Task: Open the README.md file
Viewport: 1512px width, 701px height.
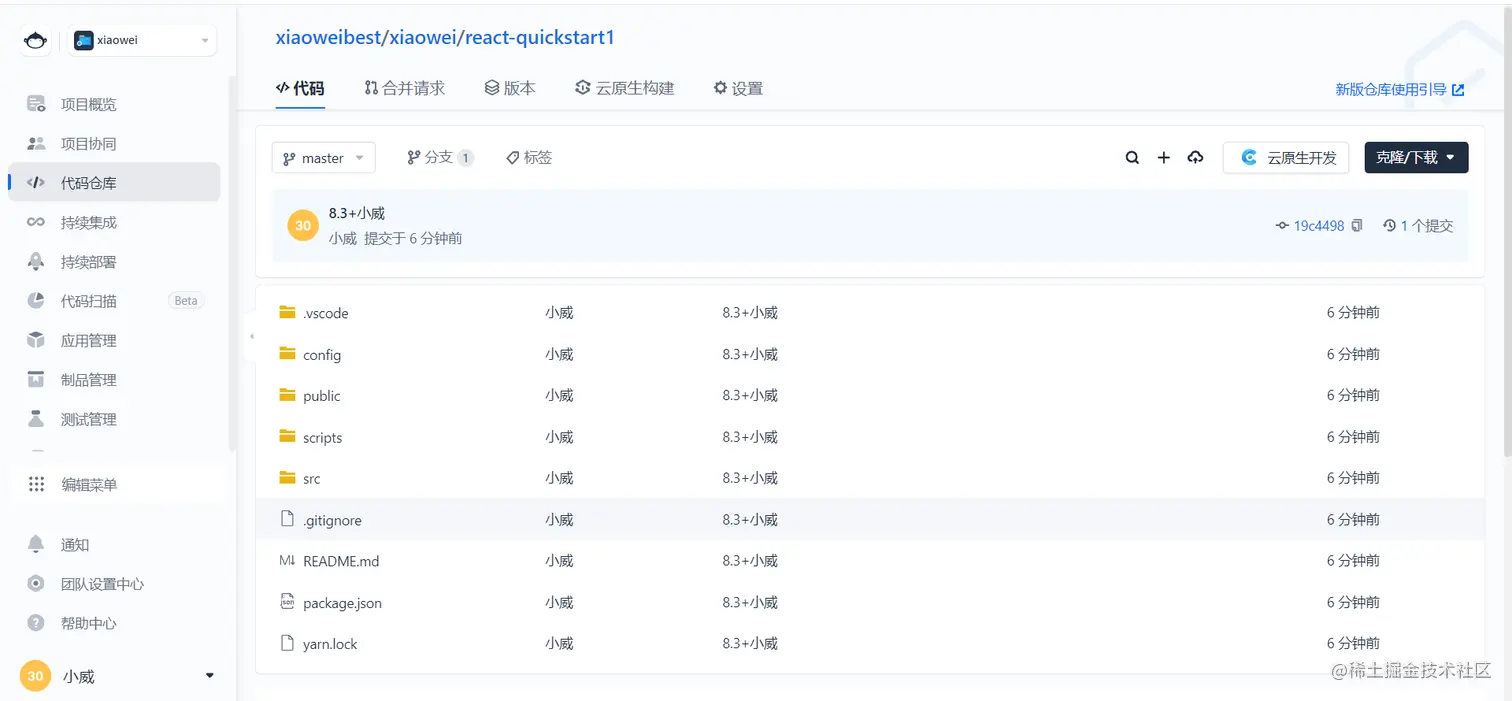Action: (341, 561)
